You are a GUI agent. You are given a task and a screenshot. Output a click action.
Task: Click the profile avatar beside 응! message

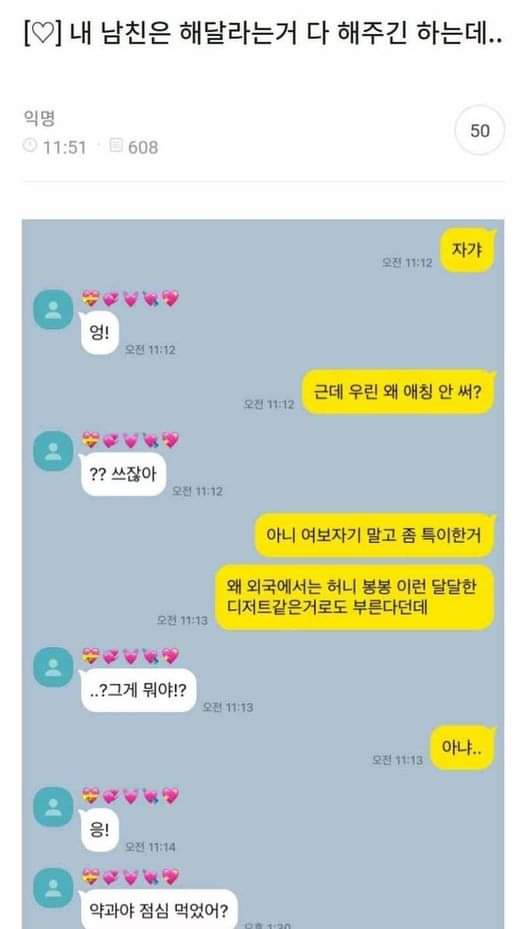[x=53, y=807]
